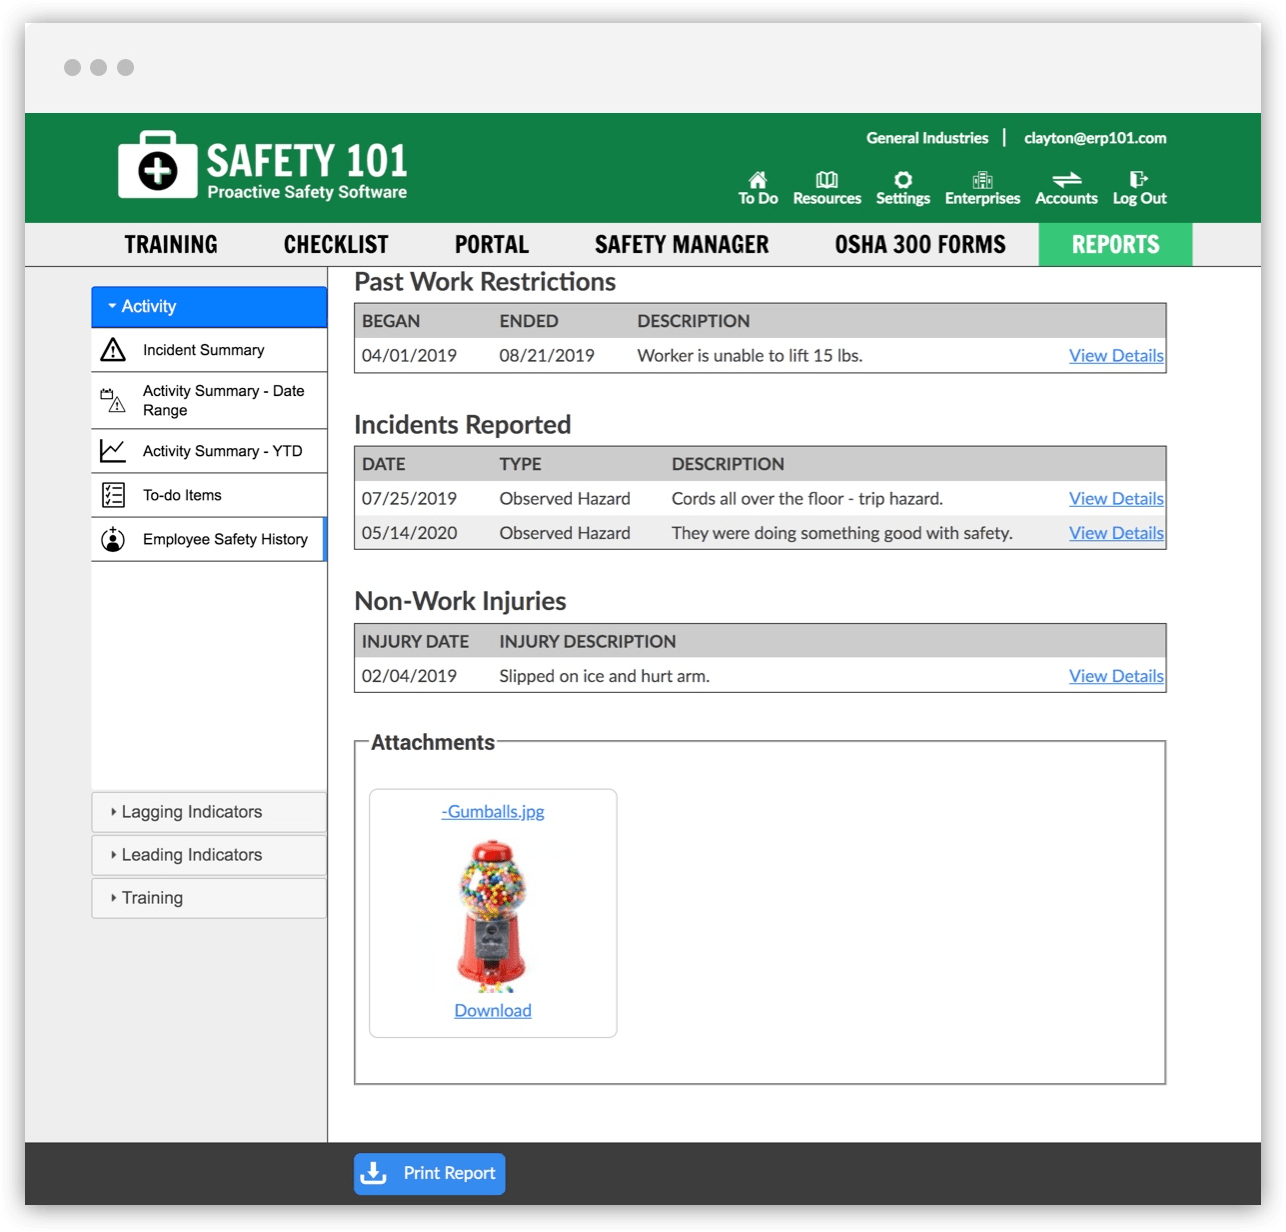Screen dimensions: 1286x1232
Task: Click the Safety 101 first-aid kit logo
Action: point(157,165)
